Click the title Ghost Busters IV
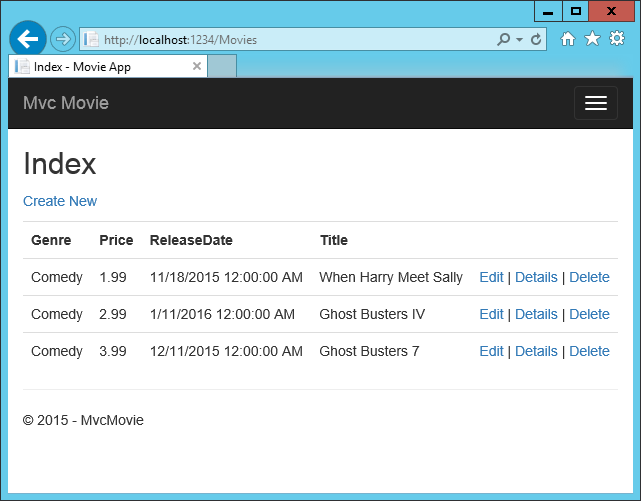The width and height of the screenshot is (641, 501). tap(372, 314)
